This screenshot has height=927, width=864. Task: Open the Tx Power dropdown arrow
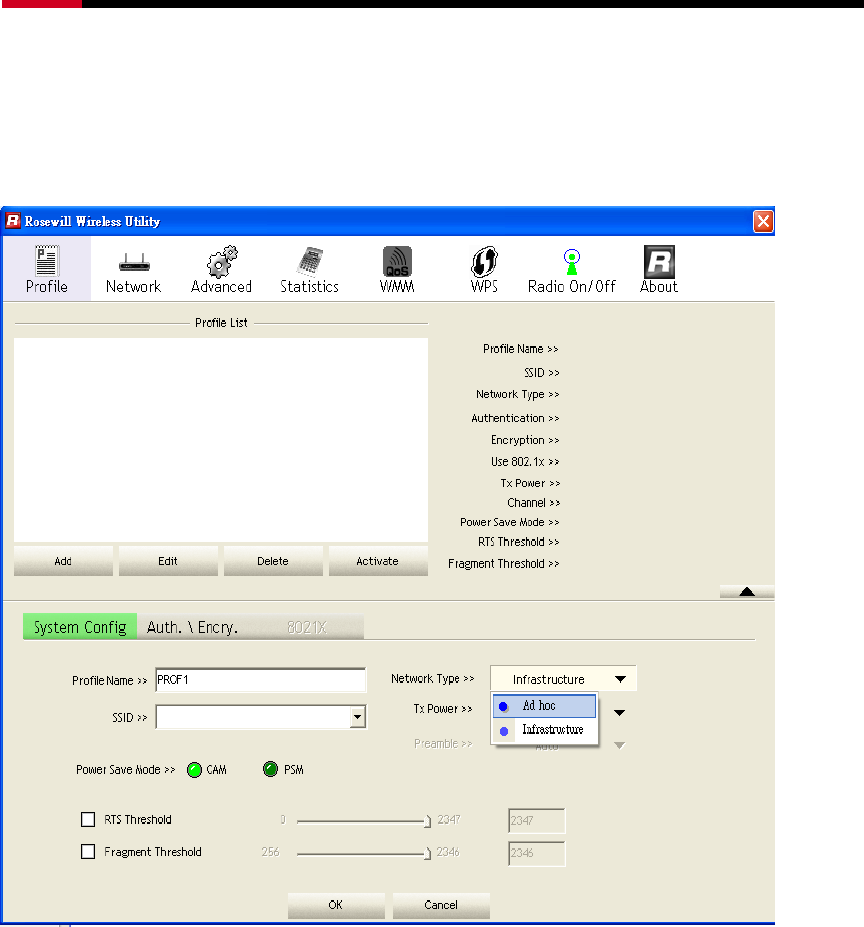pyautogui.click(x=619, y=712)
